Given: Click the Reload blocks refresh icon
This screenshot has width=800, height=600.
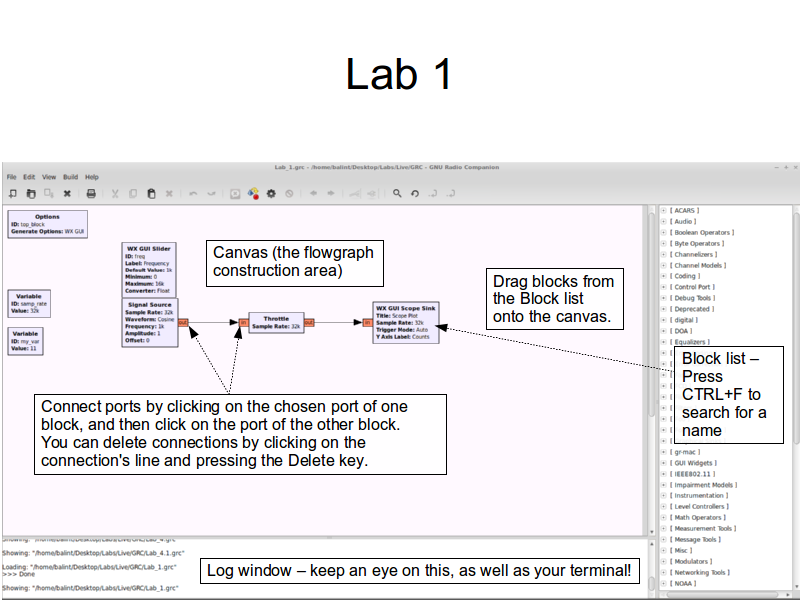Looking at the screenshot, I should click(x=415, y=193).
